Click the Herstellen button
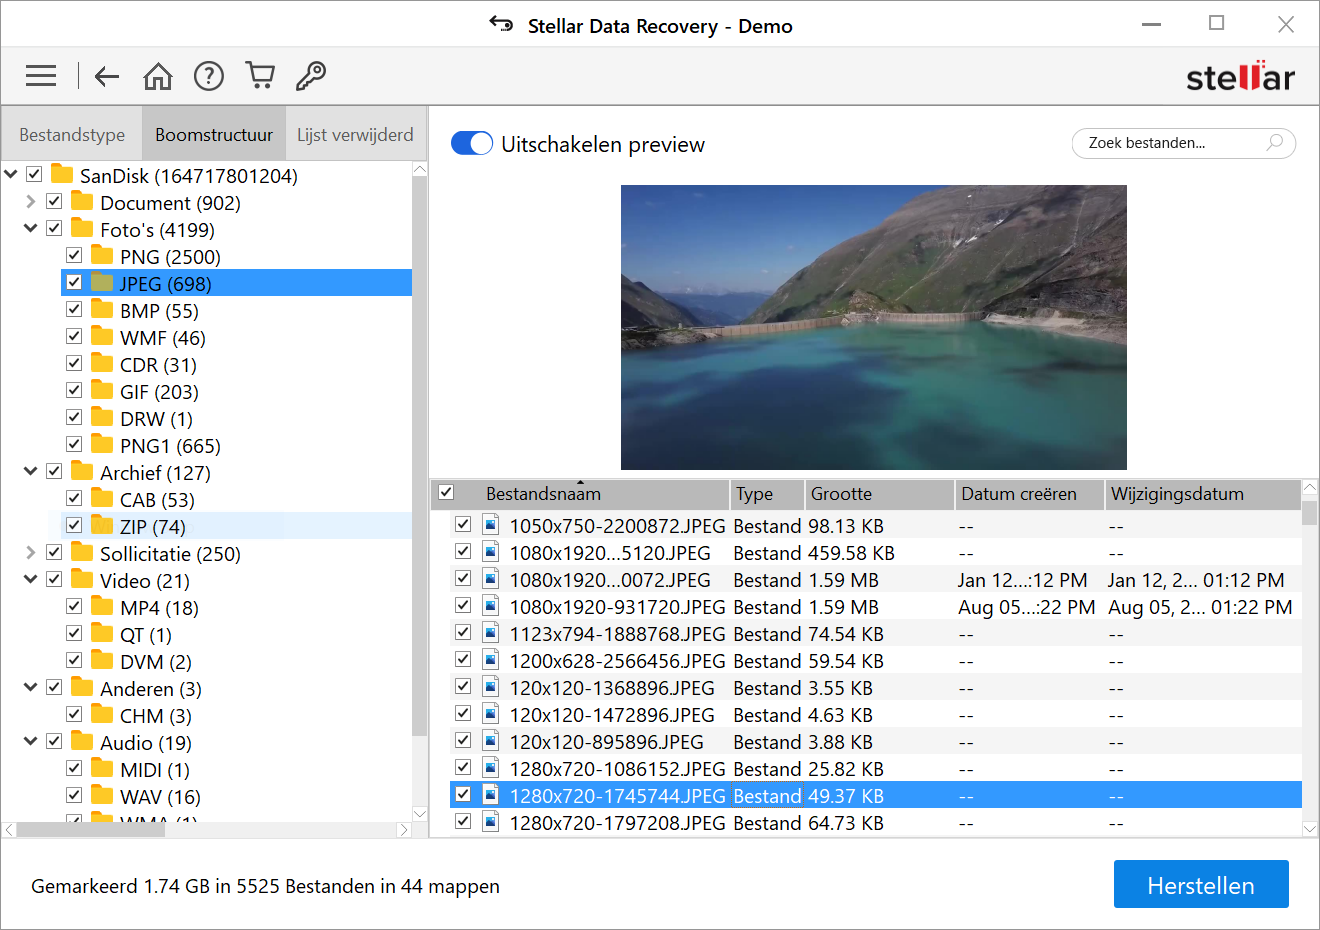 [1201, 885]
